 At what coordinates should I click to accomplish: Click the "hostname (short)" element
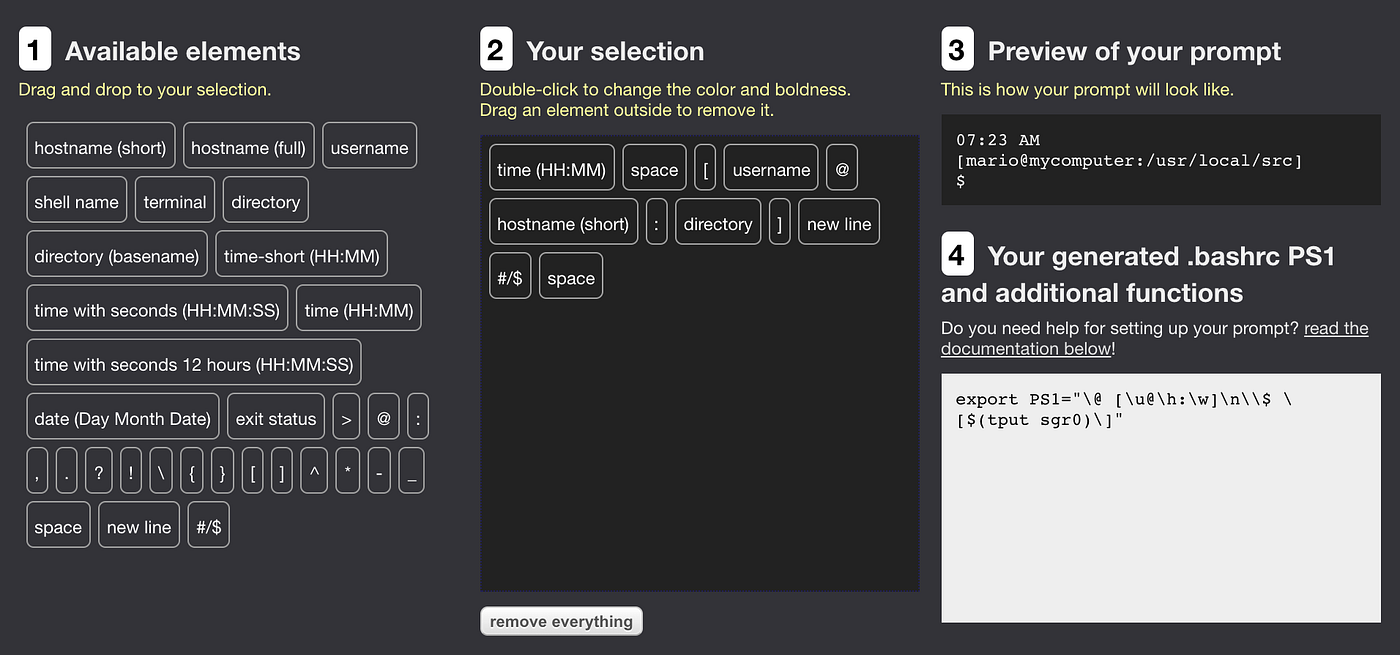coord(100,145)
